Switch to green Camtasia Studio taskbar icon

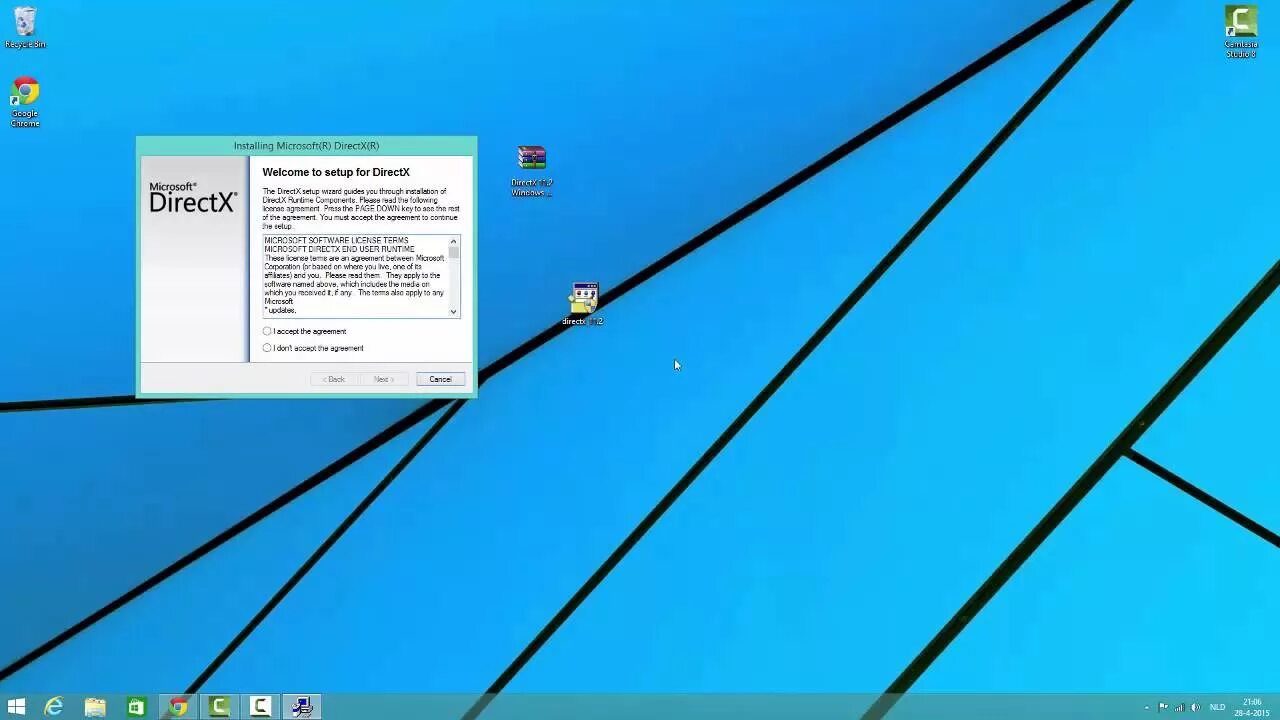(219, 707)
